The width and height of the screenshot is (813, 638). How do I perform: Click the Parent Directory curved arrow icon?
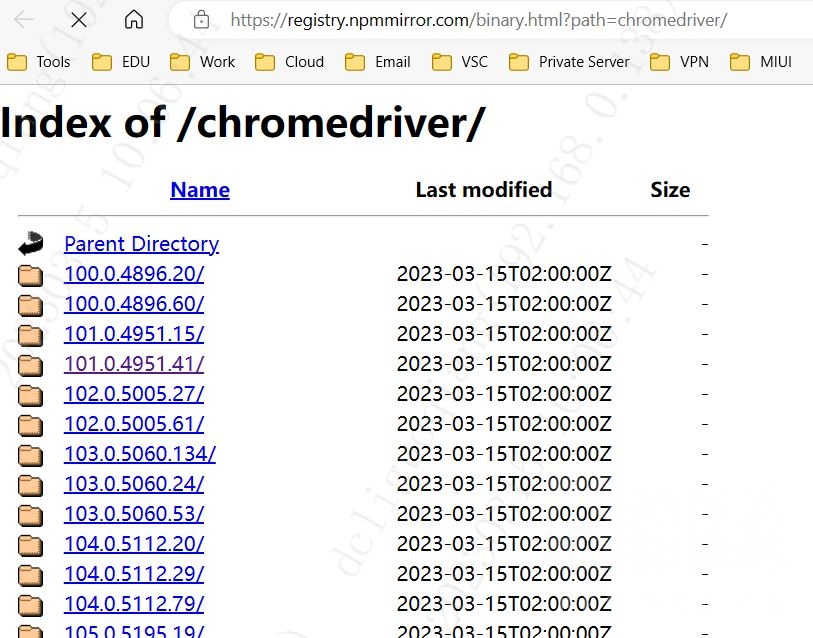(x=30, y=243)
